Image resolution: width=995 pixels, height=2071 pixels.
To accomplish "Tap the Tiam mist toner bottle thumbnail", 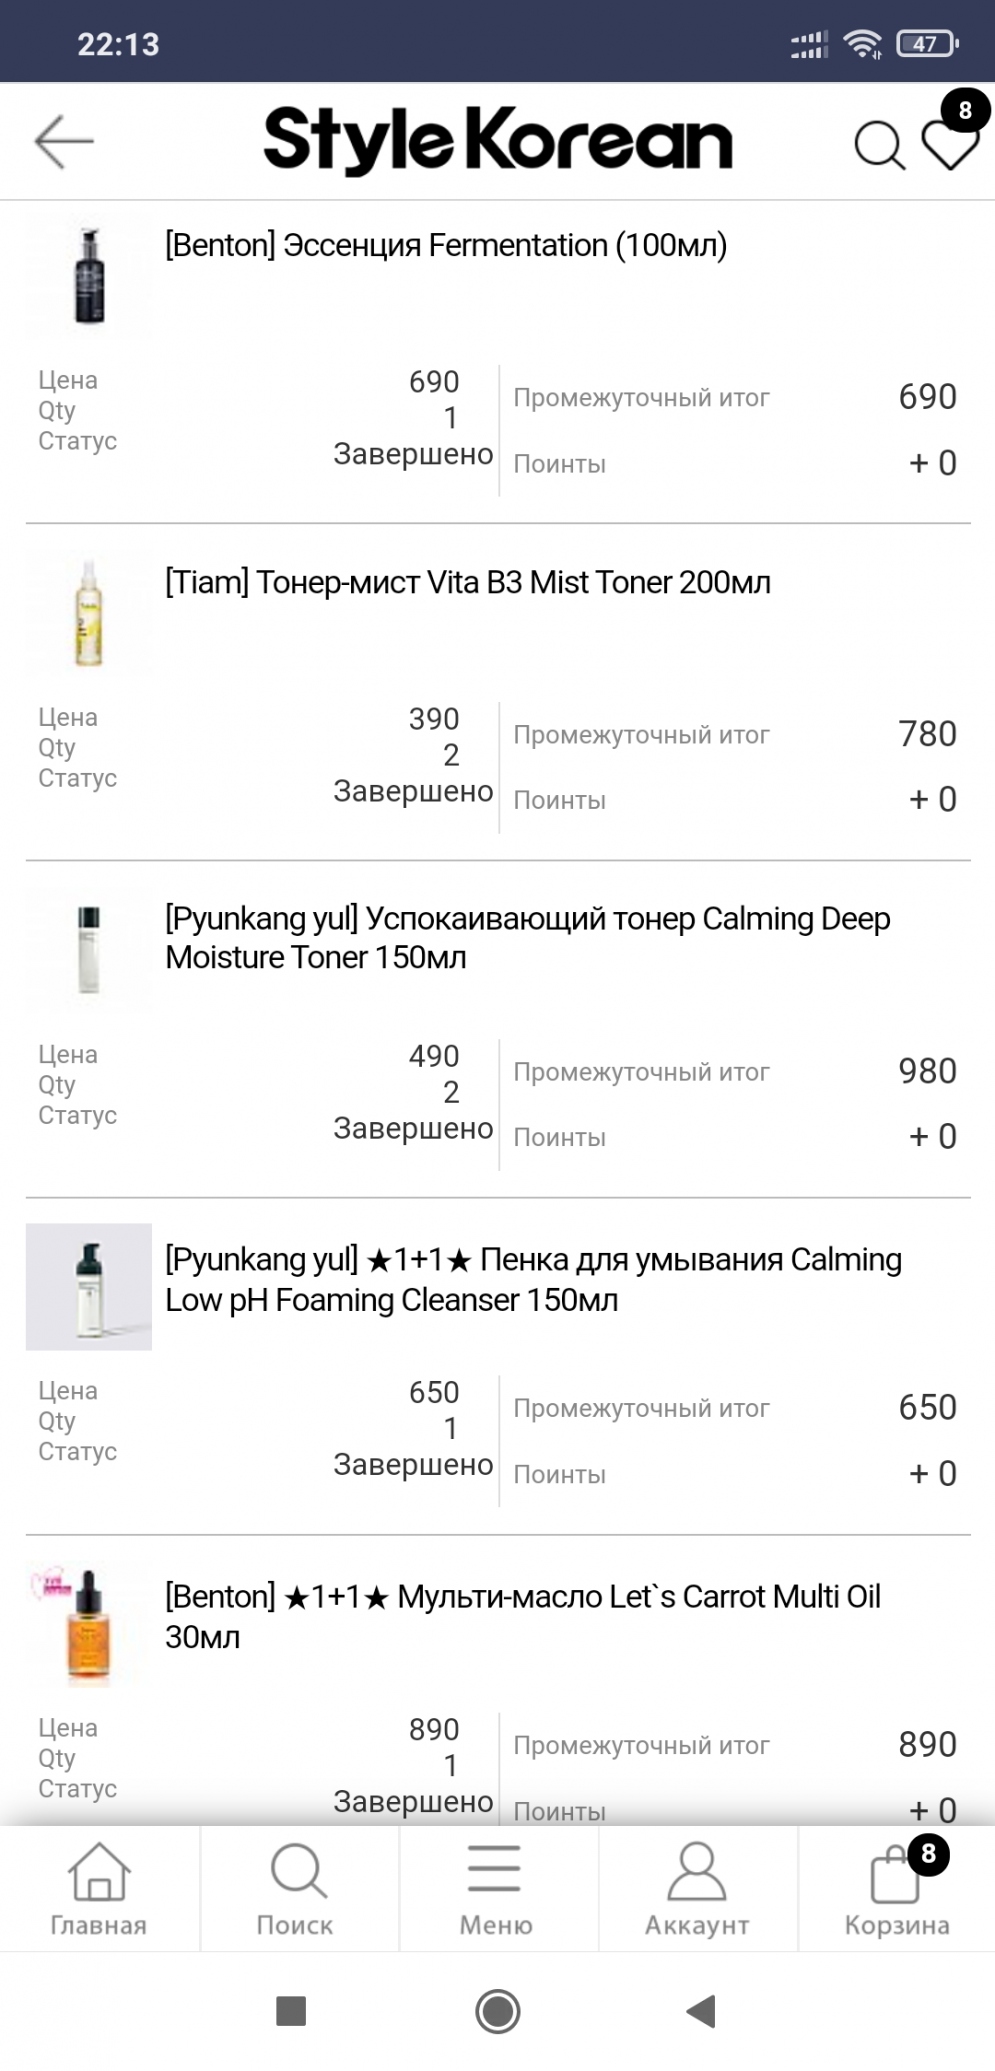I will click(x=89, y=613).
